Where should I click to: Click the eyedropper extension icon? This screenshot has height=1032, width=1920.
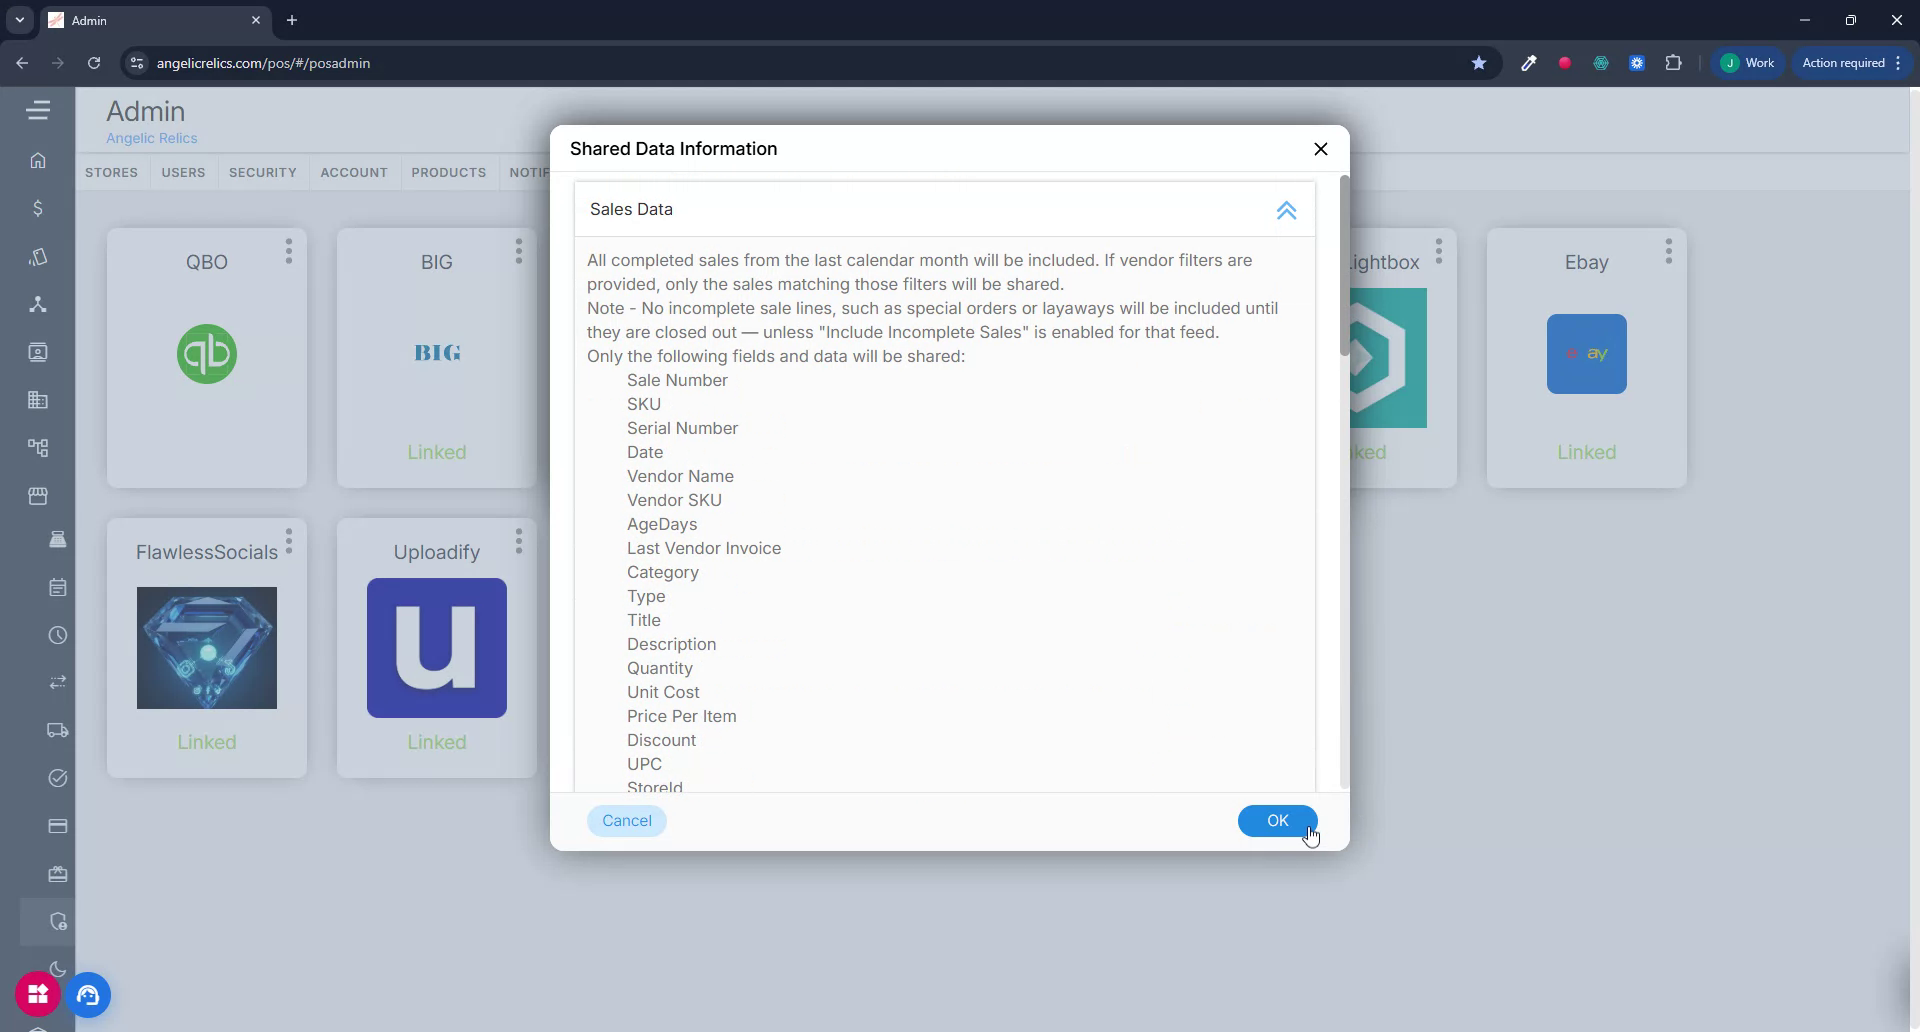click(1528, 63)
